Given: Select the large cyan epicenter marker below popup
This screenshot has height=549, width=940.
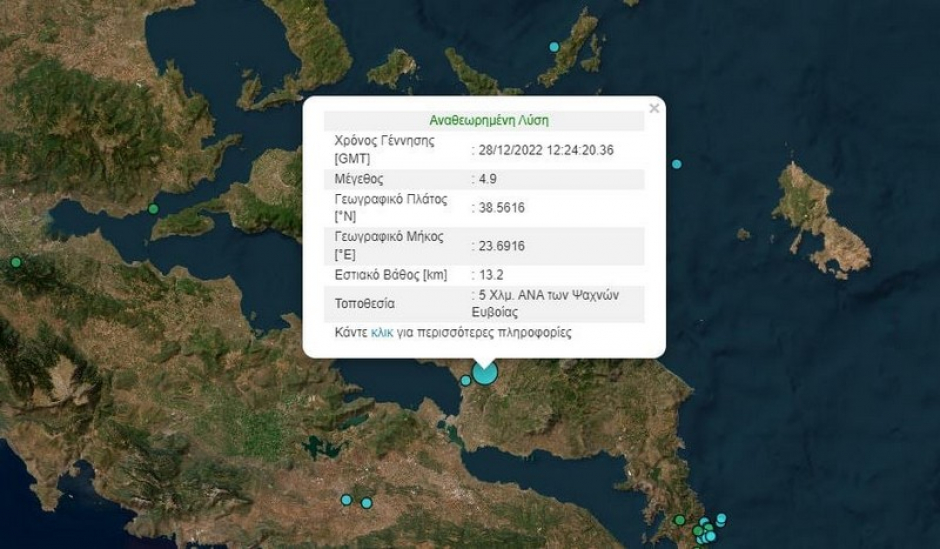Looking at the screenshot, I should pos(485,372).
